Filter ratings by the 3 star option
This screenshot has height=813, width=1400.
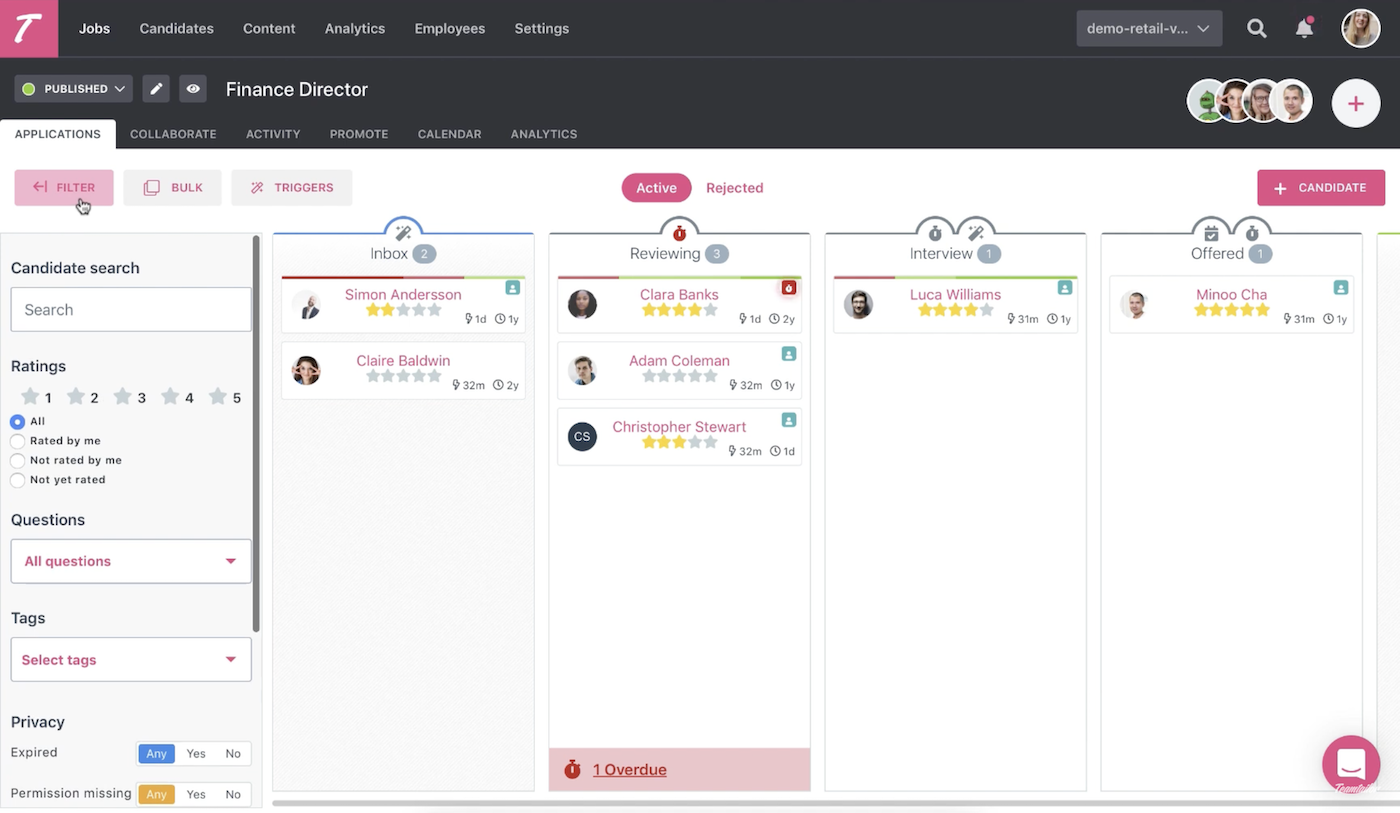(x=130, y=397)
